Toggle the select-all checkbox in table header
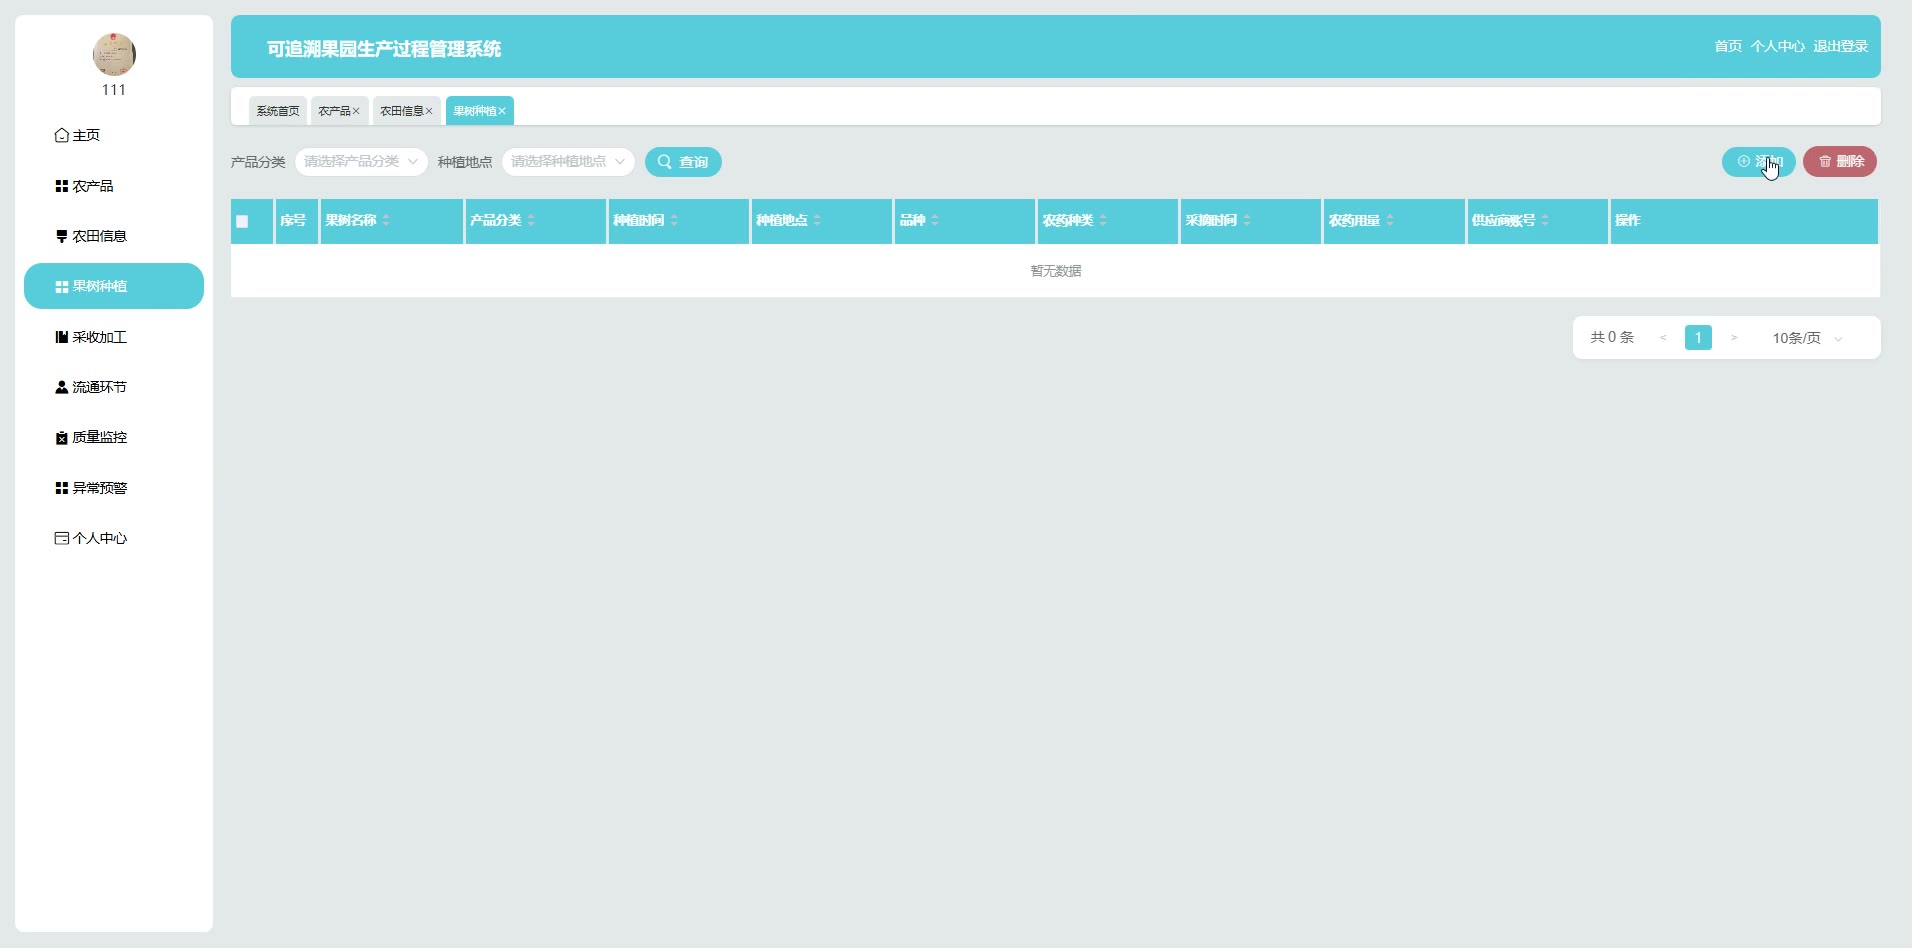The image size is (1912, 948). click(242, 222)
